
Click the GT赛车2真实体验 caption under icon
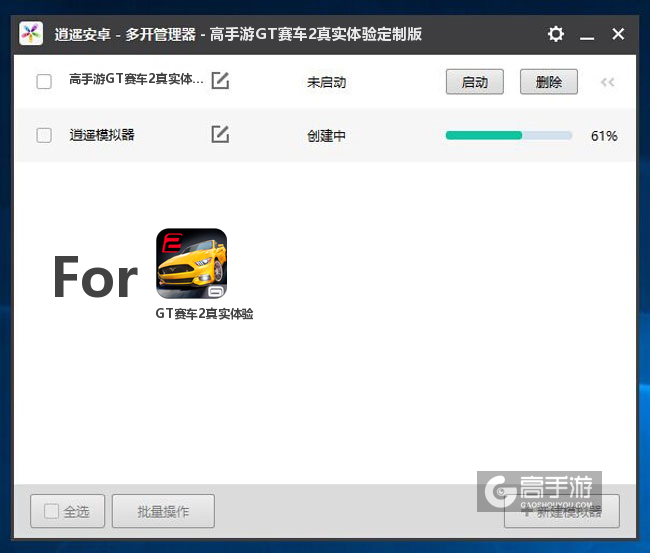click(x=204, y=314)
